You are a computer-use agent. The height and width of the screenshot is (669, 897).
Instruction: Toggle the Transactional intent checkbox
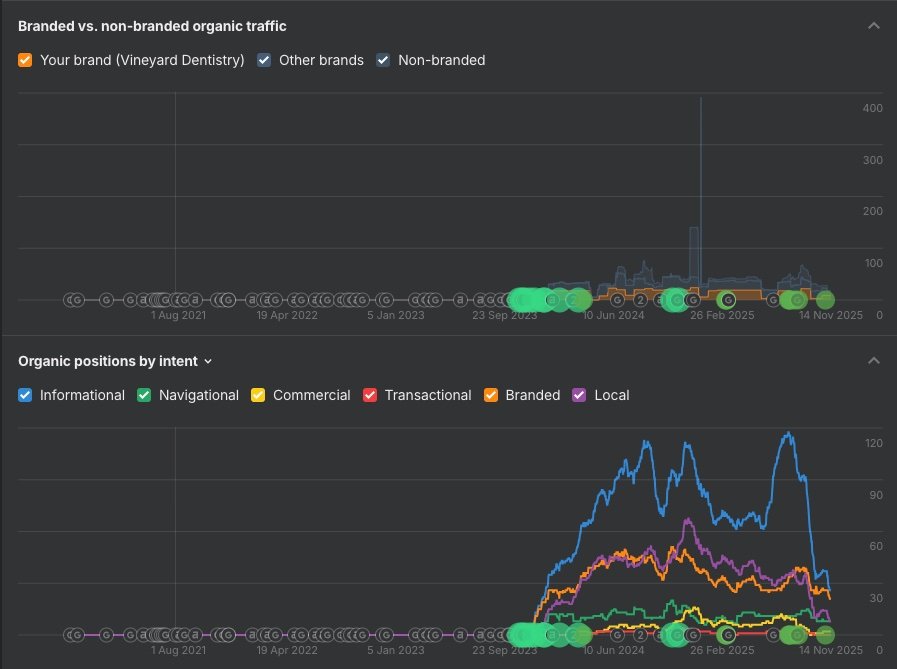coord(370,395)
